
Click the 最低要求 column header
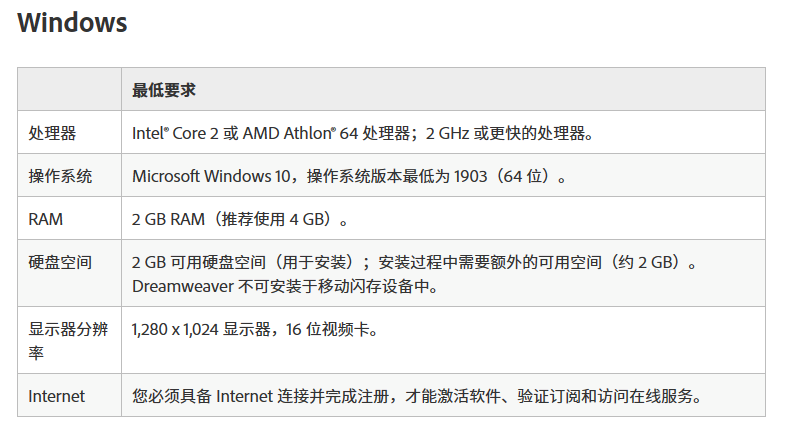pos(164,90)
